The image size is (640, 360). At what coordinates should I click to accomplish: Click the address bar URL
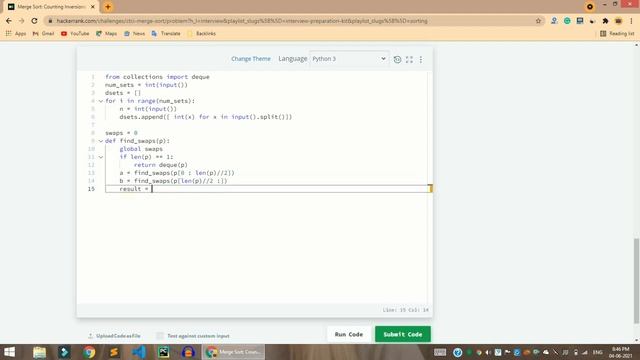[242, 21]
